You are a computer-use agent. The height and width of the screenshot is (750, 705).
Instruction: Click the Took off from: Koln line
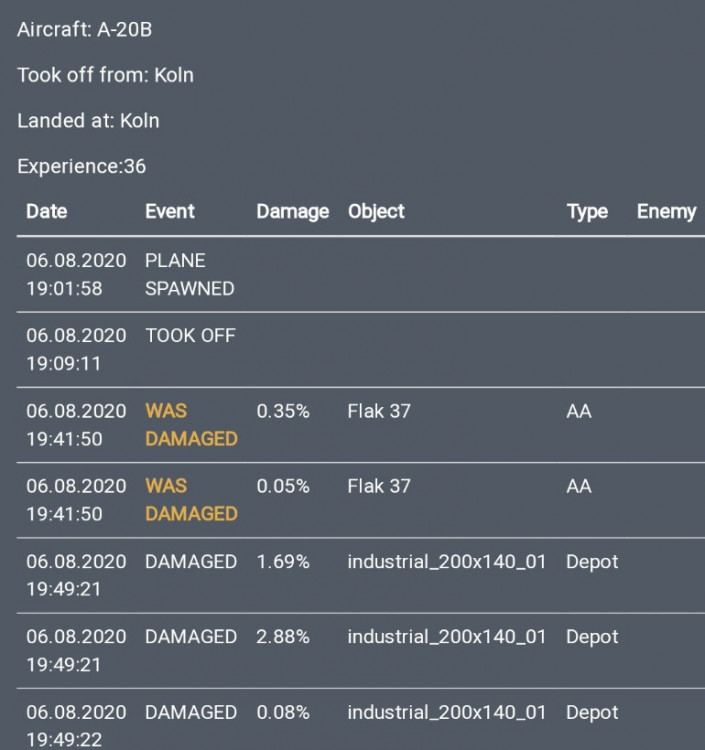pyautogui.click(x=105, y=75)
